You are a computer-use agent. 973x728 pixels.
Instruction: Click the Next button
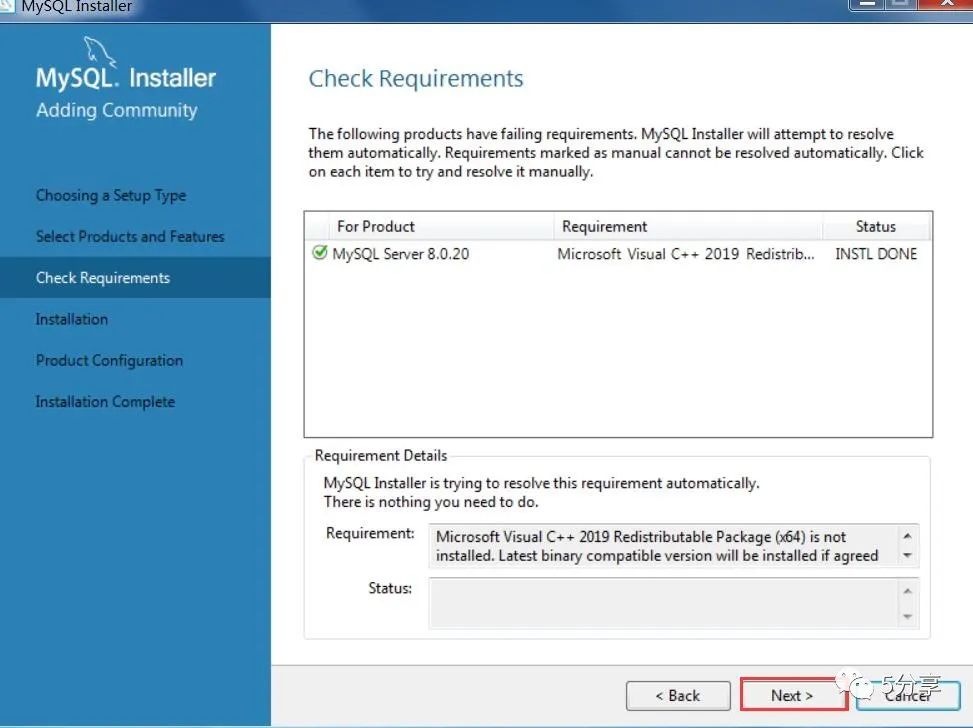pos(792,696)
